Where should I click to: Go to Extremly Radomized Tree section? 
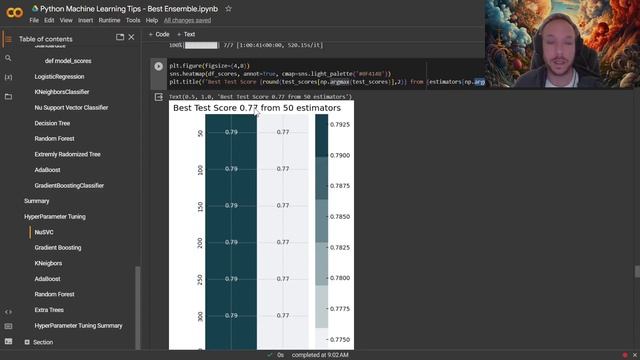pos(67,154)
